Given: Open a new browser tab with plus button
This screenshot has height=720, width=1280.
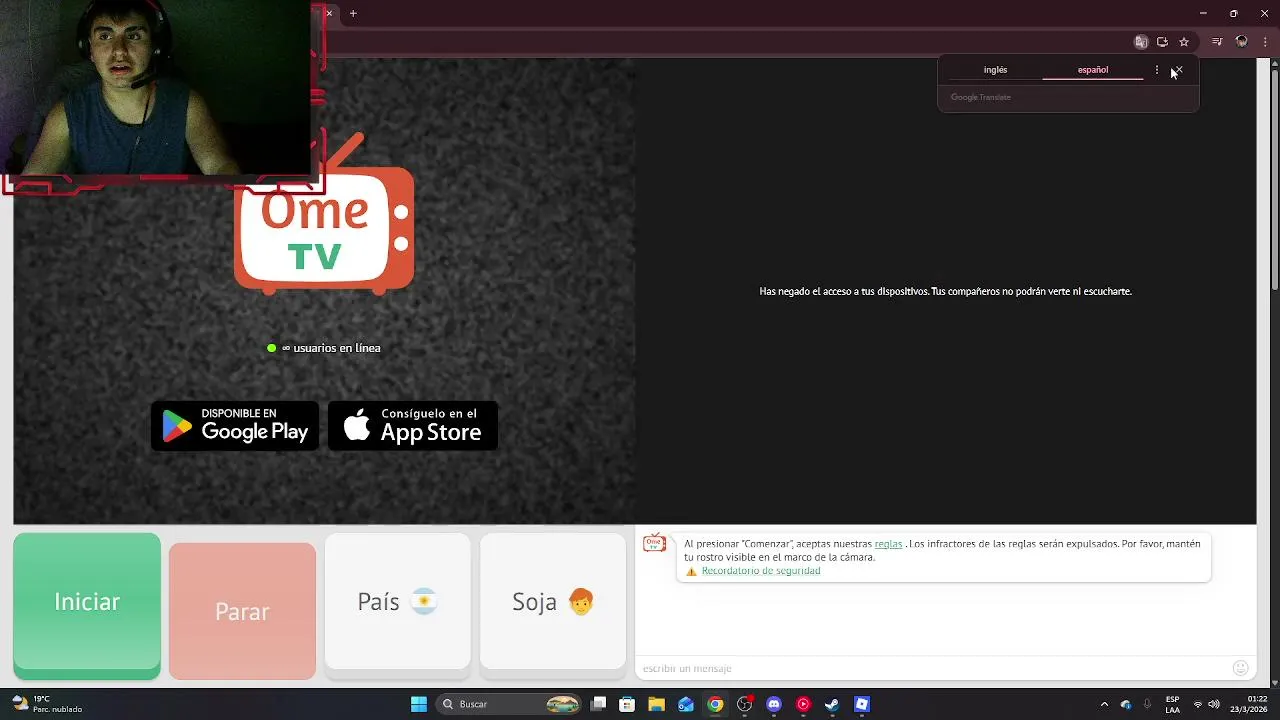Looking at the screenshot, I should pos(353,13).
